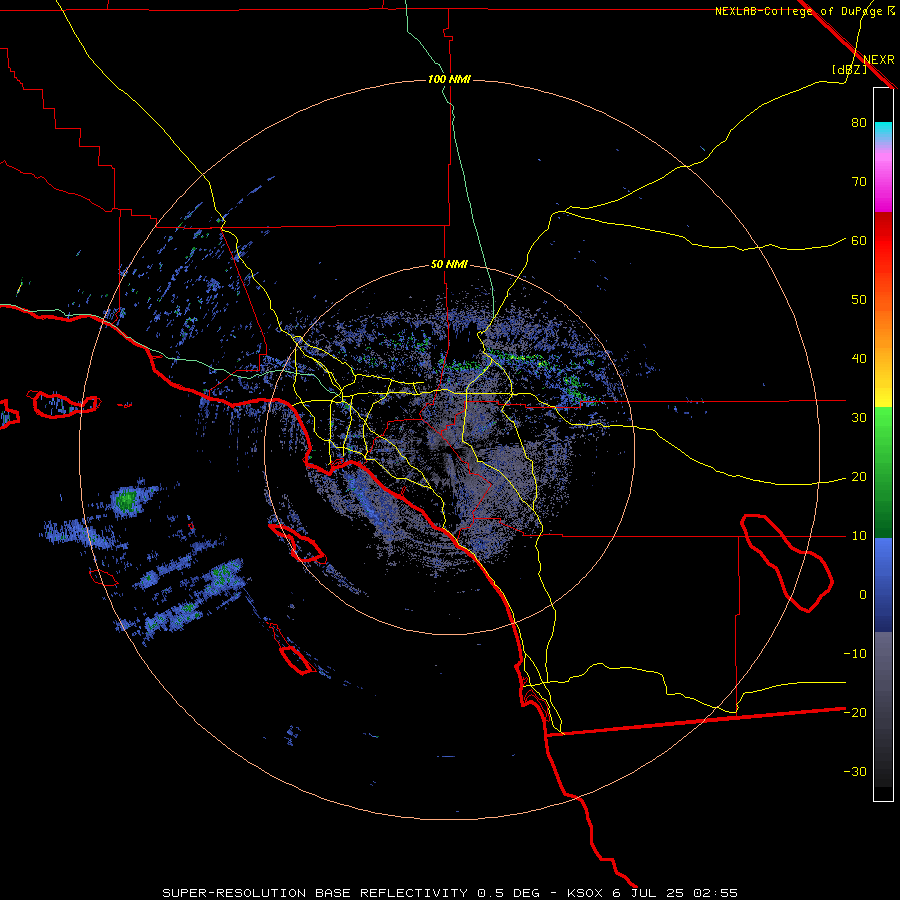This screenshot has height=900, width=900.
Task: Click the KSOX station ID in caption
Action: (587, 893)
